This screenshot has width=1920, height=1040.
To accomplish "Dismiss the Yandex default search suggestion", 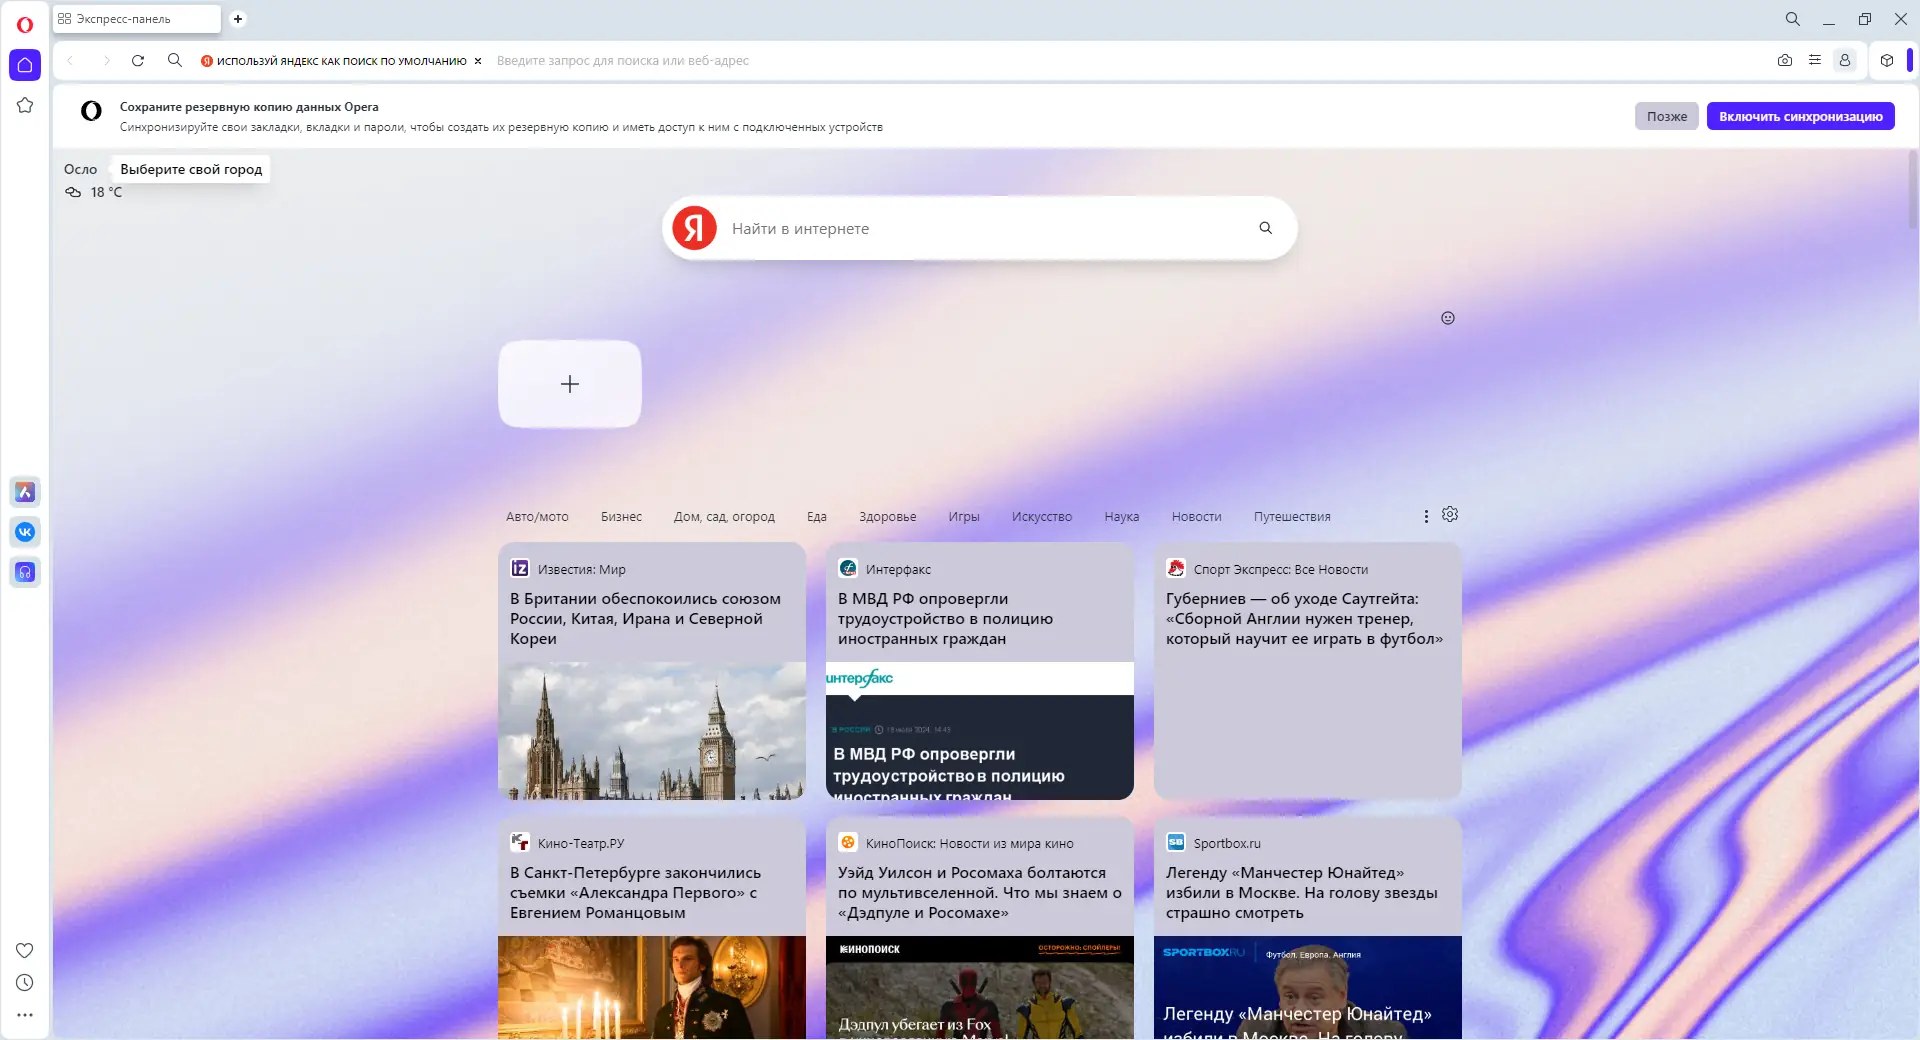I will [x=478, y=61].
